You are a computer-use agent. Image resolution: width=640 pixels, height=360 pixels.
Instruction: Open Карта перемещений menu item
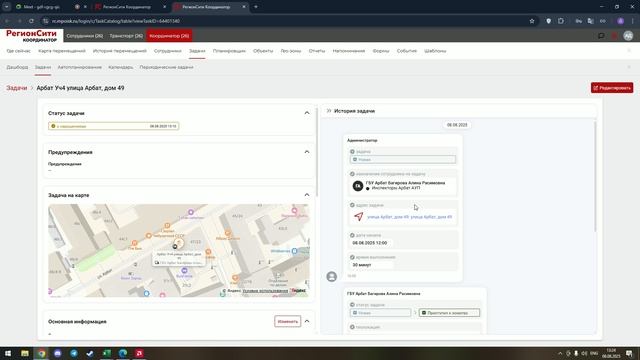pos(62,51)
